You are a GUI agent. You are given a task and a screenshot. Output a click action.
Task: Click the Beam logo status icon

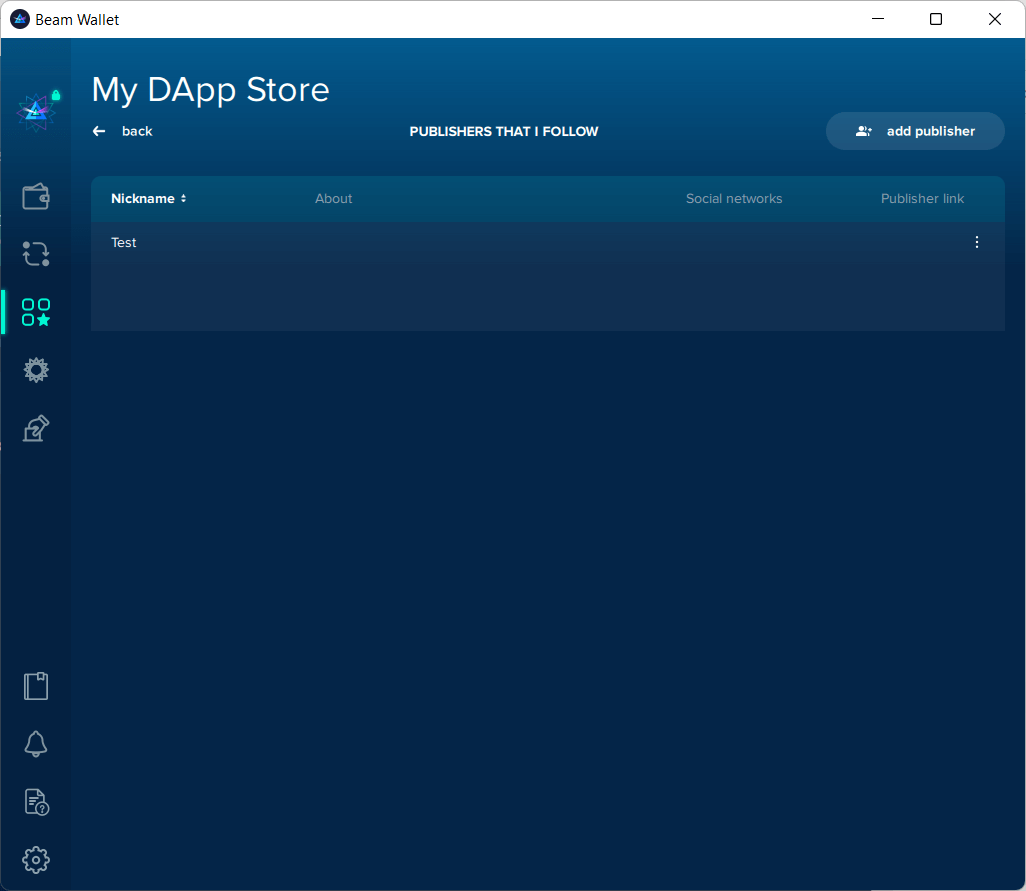click(36, 111)
